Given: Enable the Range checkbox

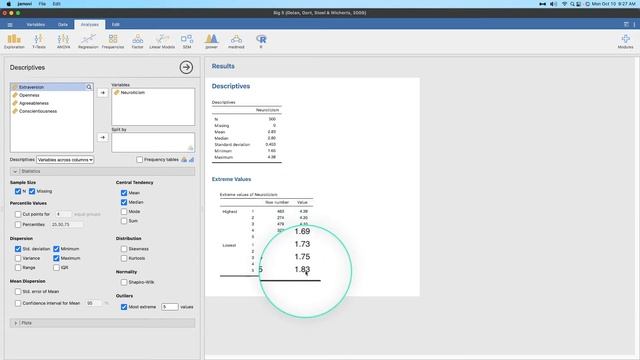Looking at the screenshot, I should [18, 267].
